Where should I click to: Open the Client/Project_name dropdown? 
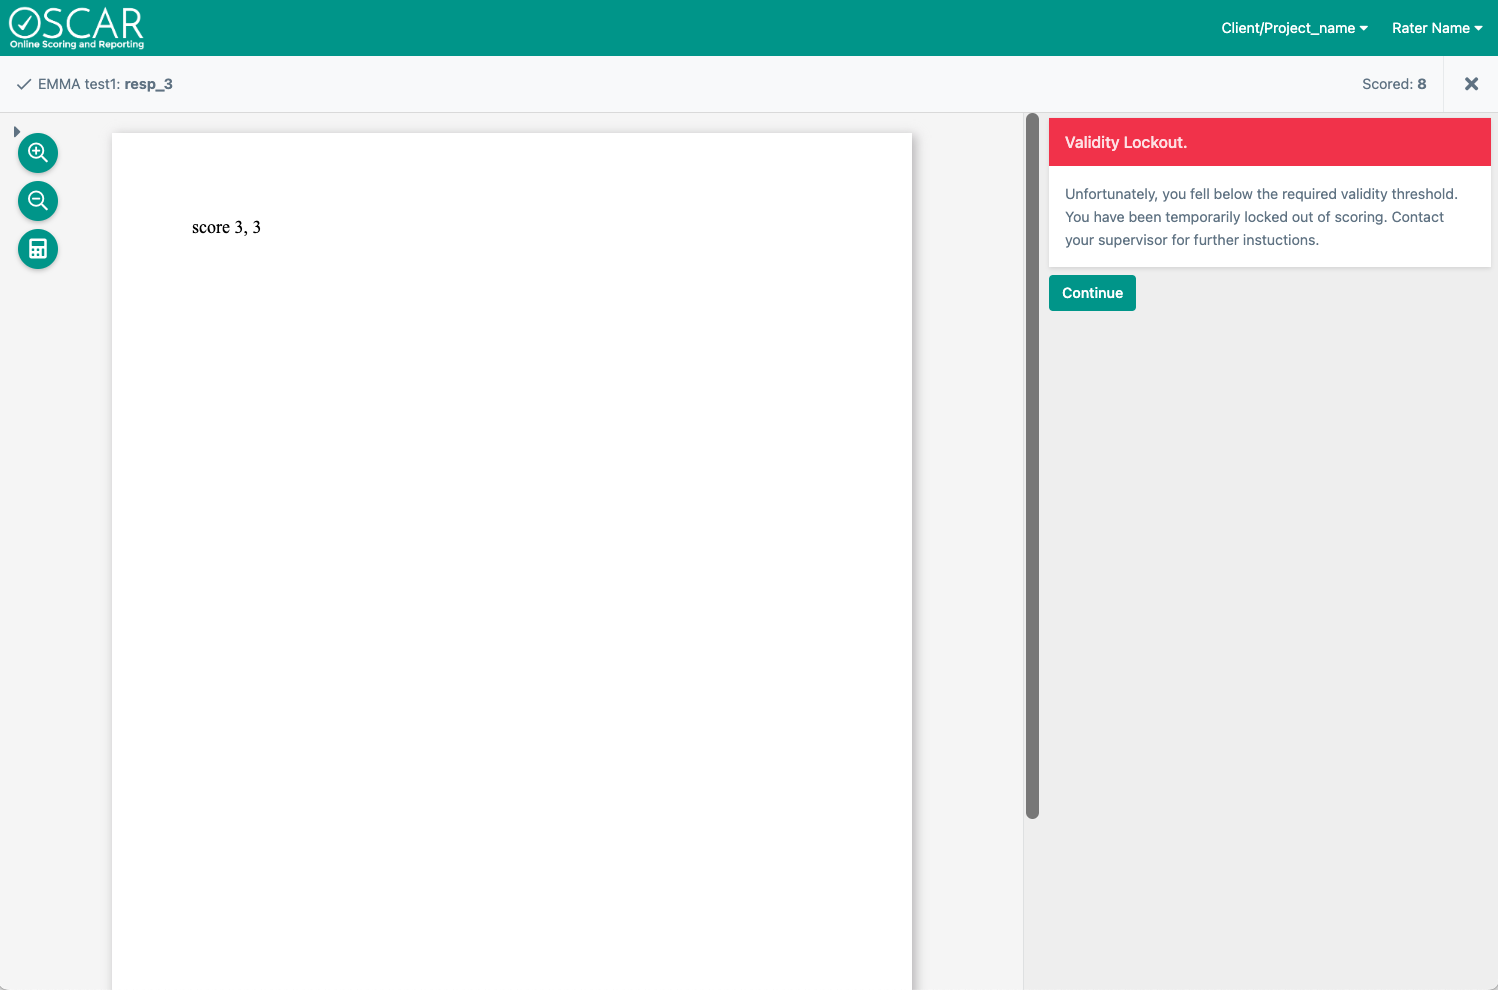point(1293,28)
